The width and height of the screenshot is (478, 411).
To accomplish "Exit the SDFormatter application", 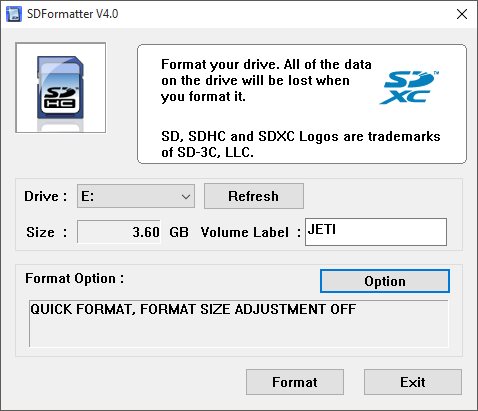I will click(413, 382).
